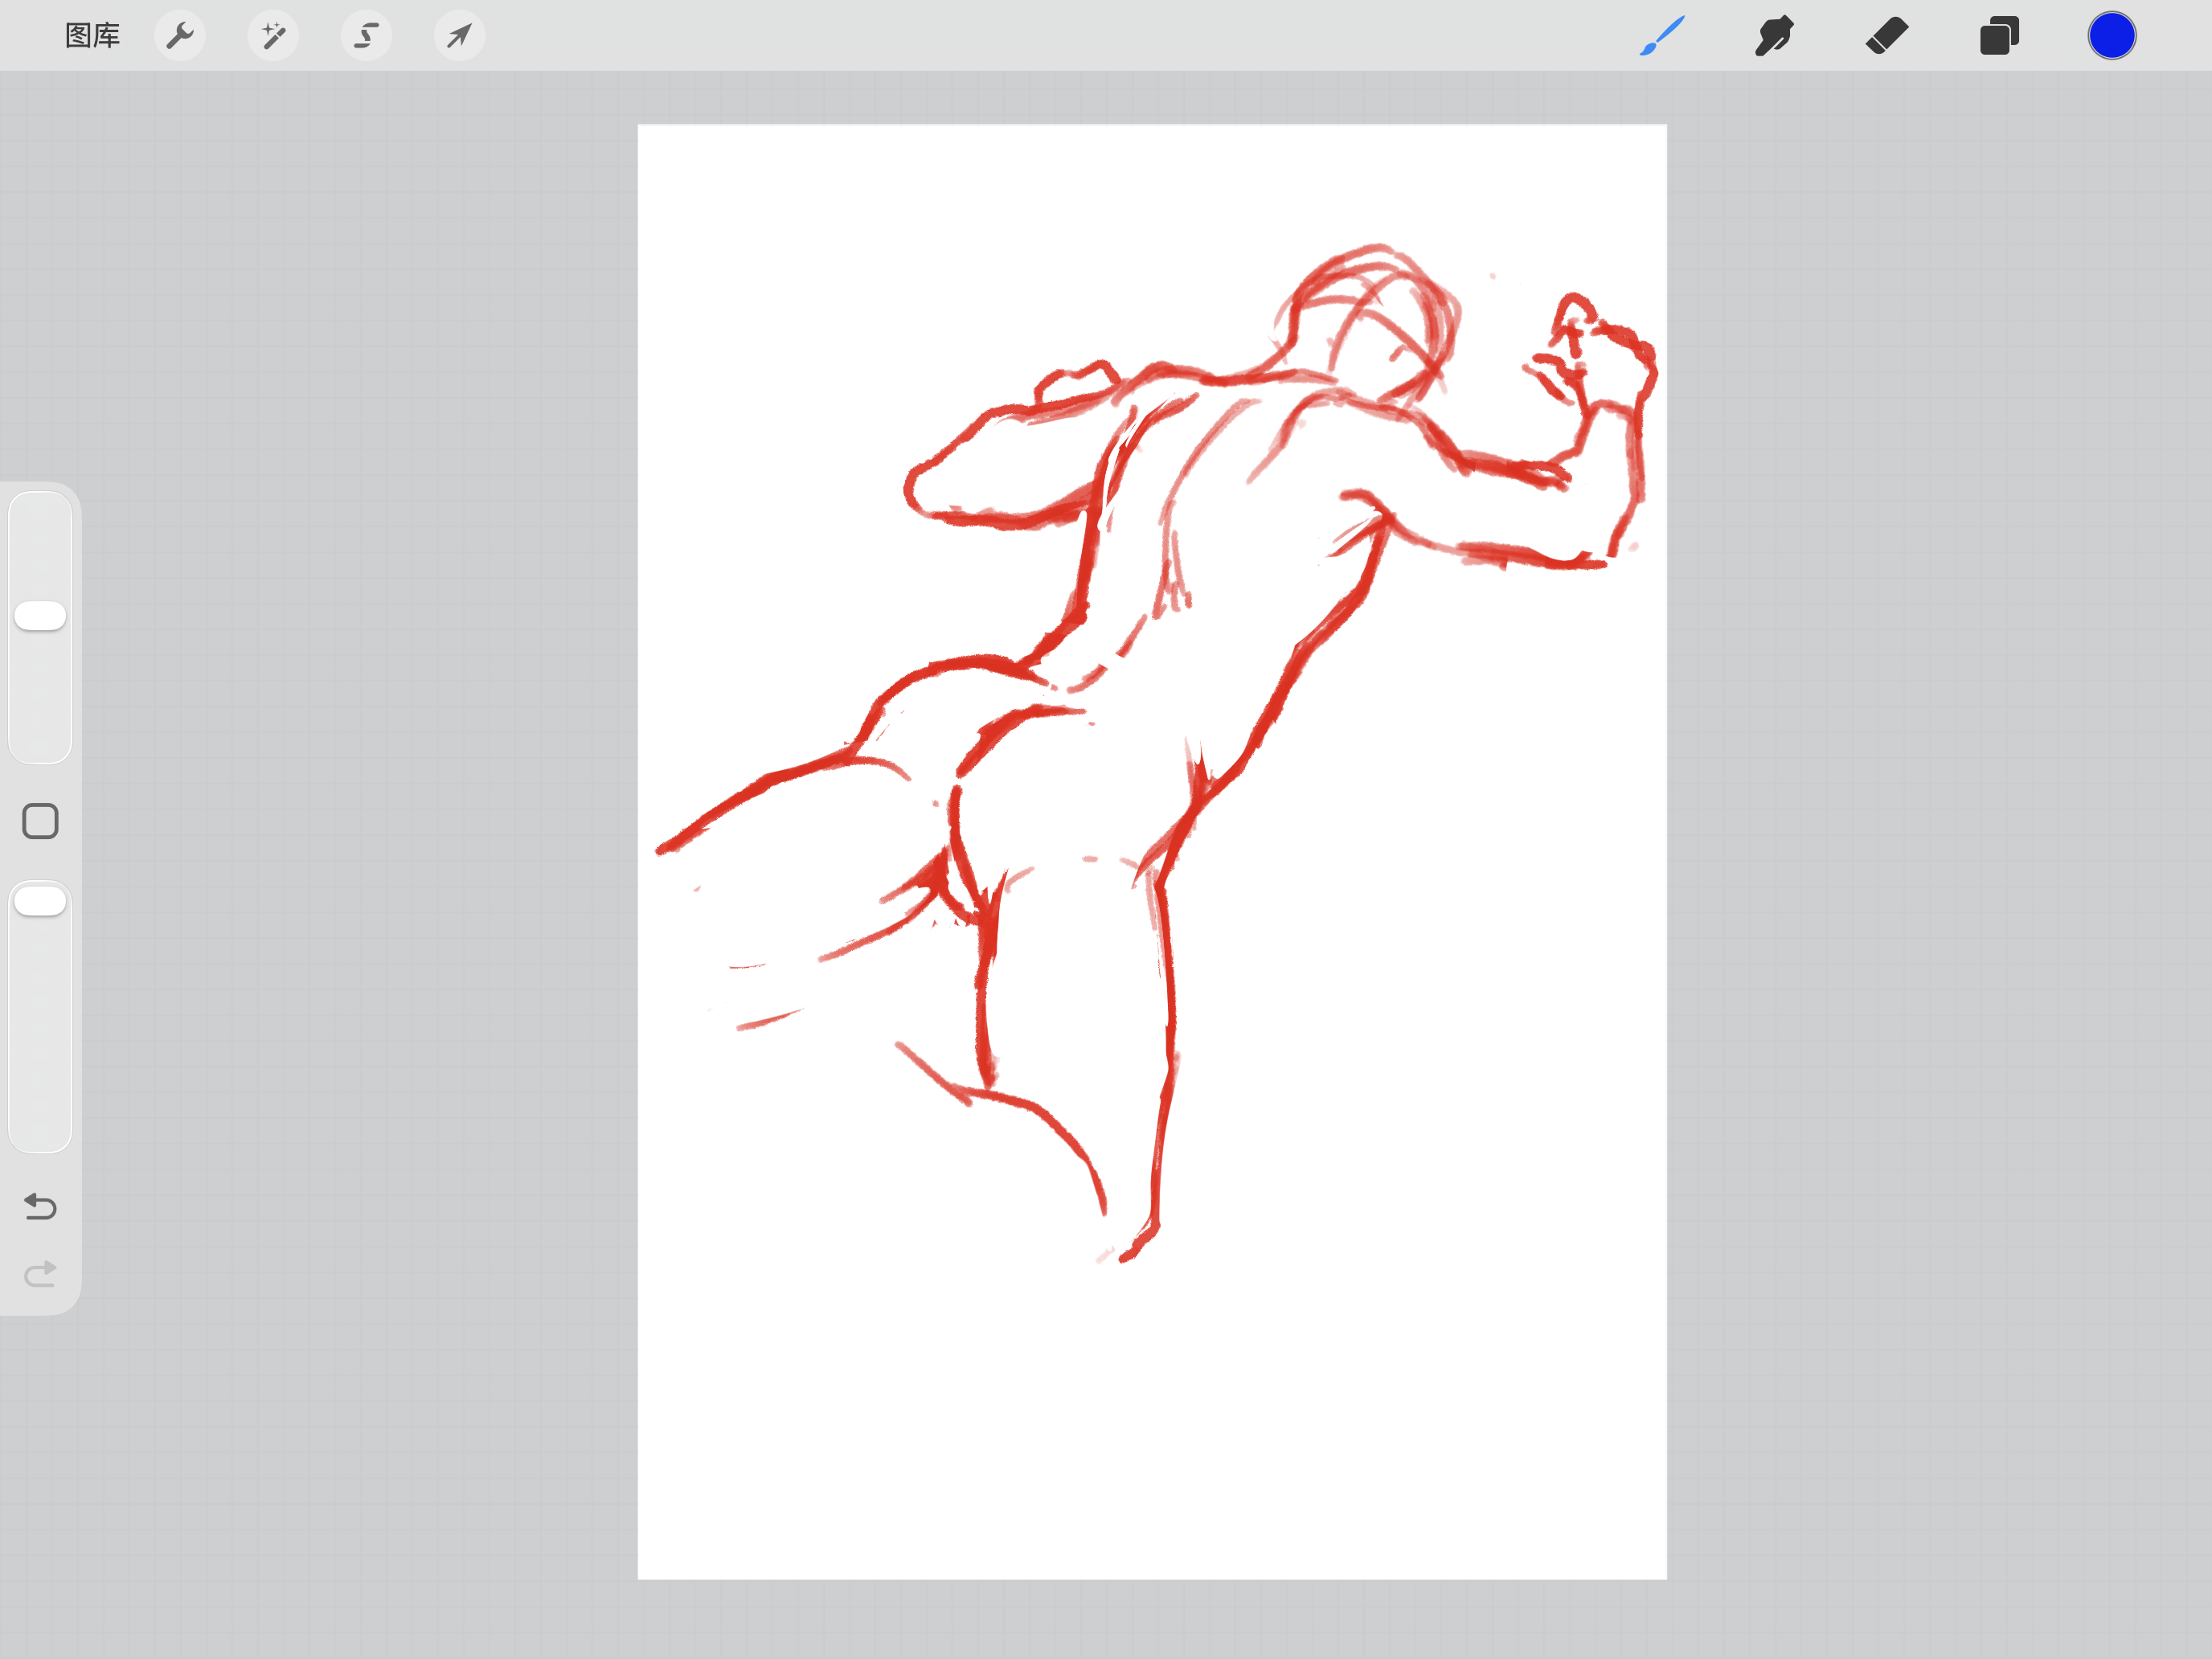Open the blue color picker

tap(2112, 36)
